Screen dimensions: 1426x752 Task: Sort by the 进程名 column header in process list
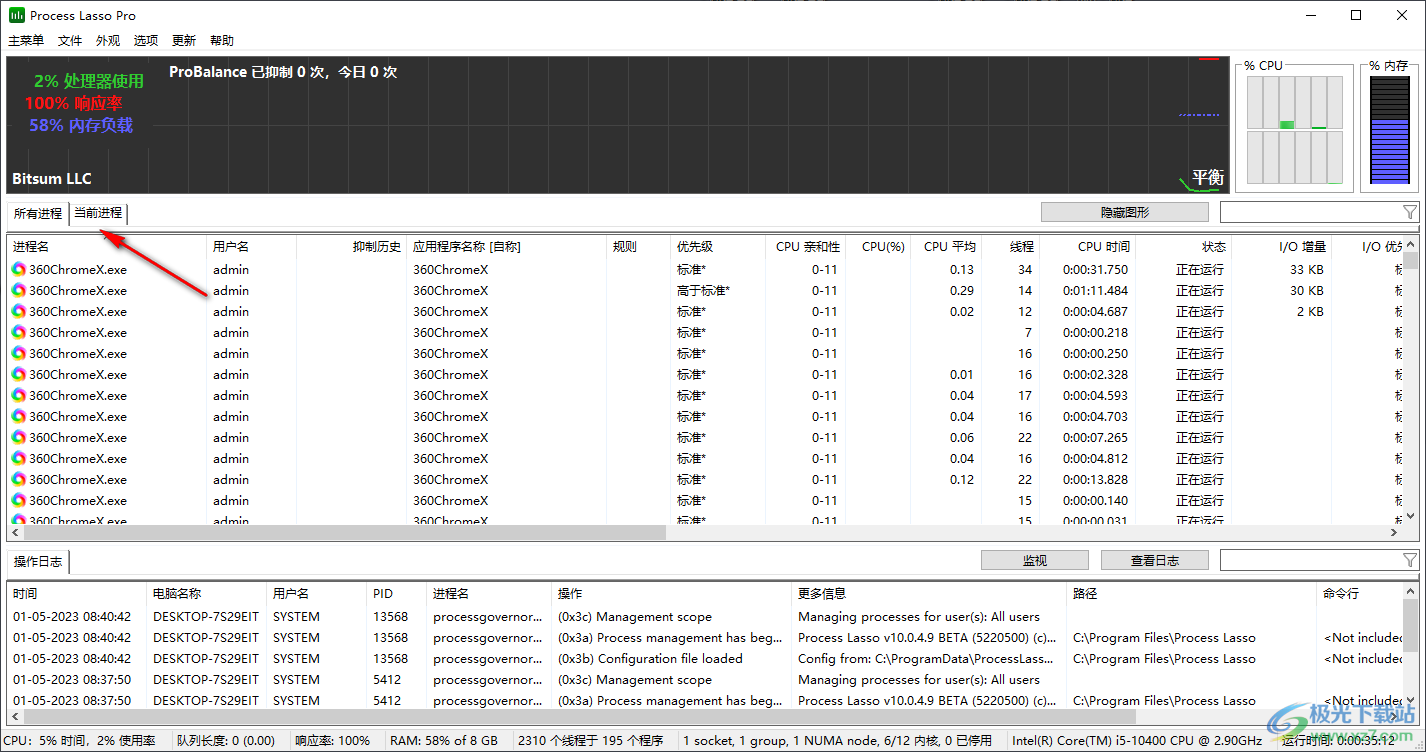[107, 246]
